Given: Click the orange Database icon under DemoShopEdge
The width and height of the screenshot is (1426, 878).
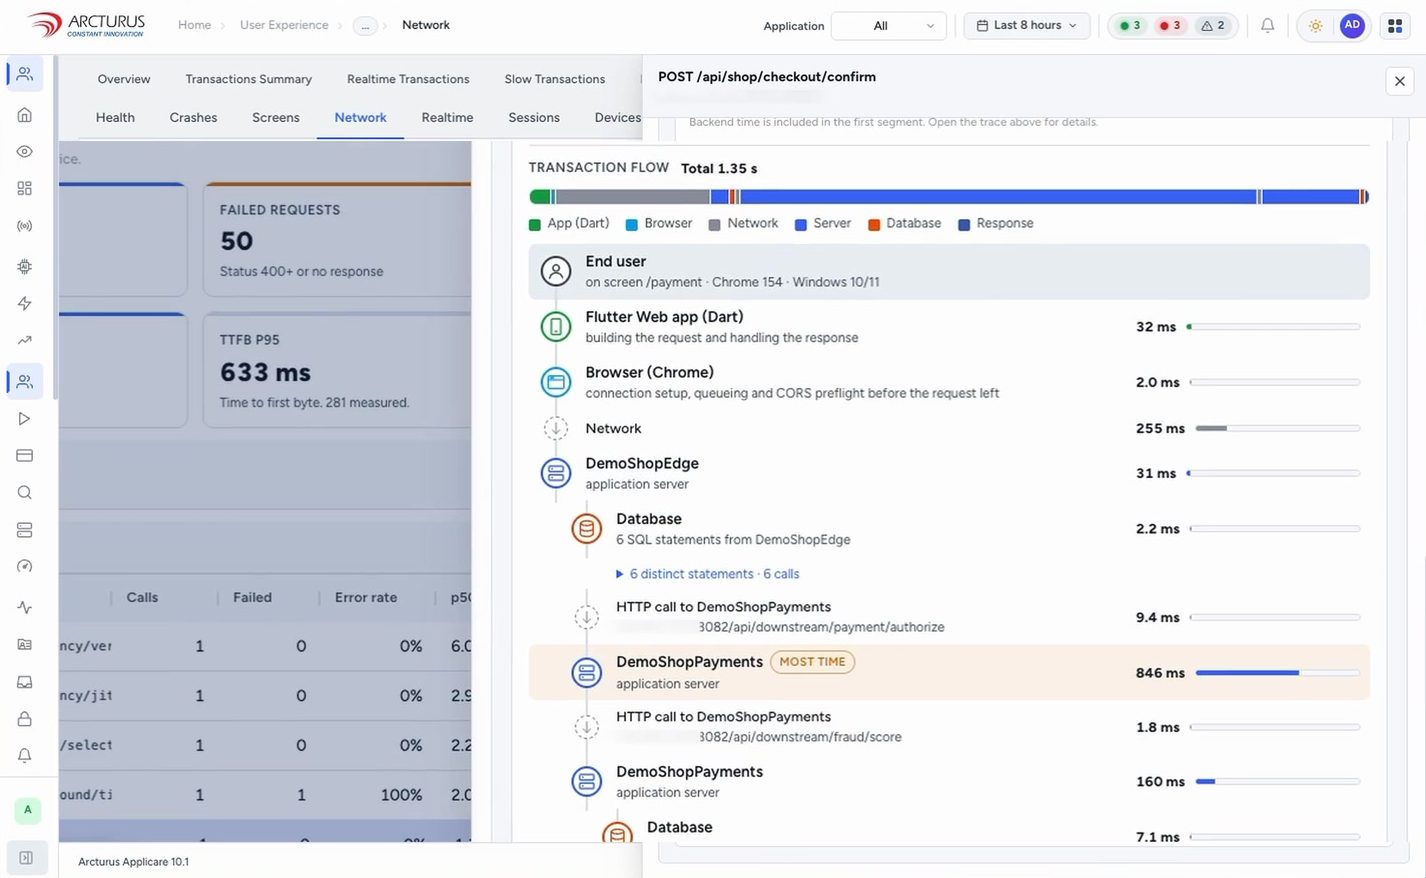Looking at the screenshot, I should [587, 528].
